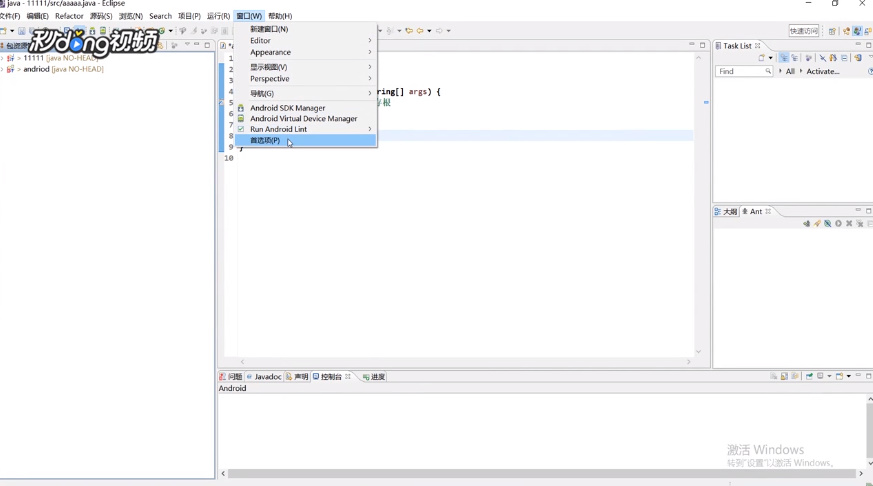Image resolution: width=873 pixels, height=486 pixels.
Task: Open the 源码(S) source menu
Action: (x=101, y=16)
